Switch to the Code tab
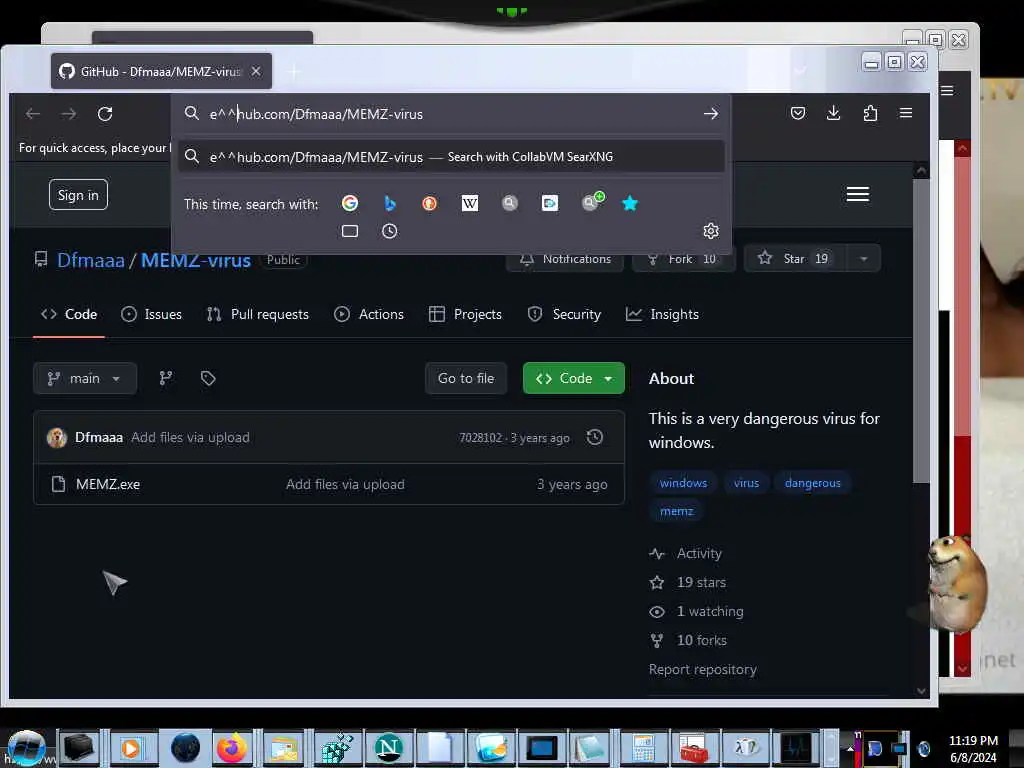Screen dimensions: 1024x768 coord(69,314)
